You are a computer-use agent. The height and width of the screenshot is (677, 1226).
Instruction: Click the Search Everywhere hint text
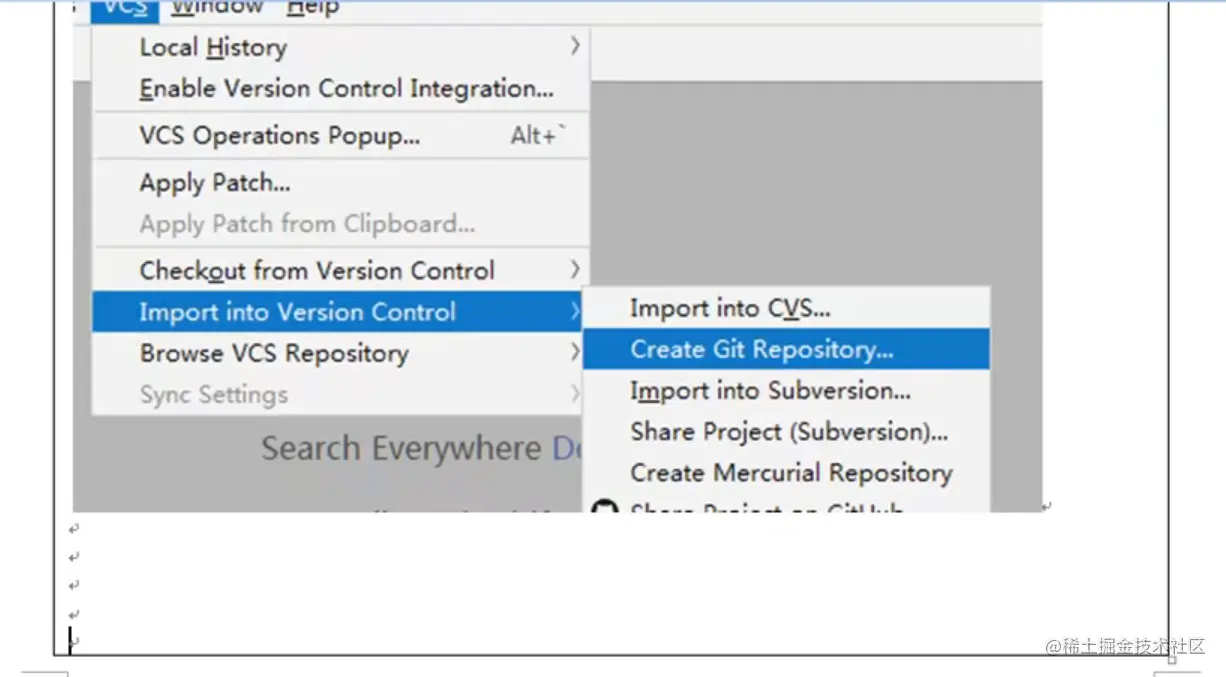[401, 448]
